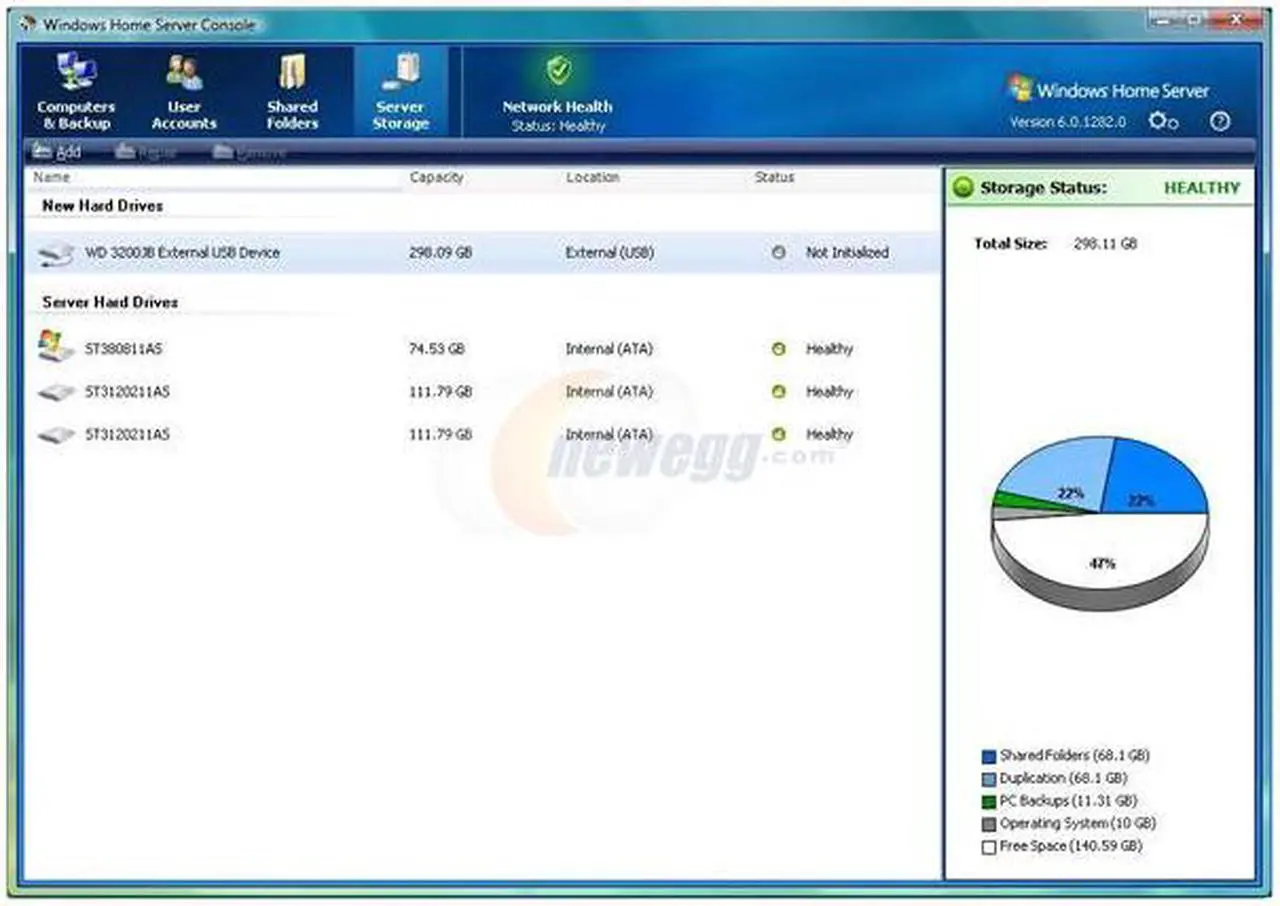Select the Server Storage tab
This screenshot has width=1280, height=906.
pyautogui.click(x=401, y=91)
